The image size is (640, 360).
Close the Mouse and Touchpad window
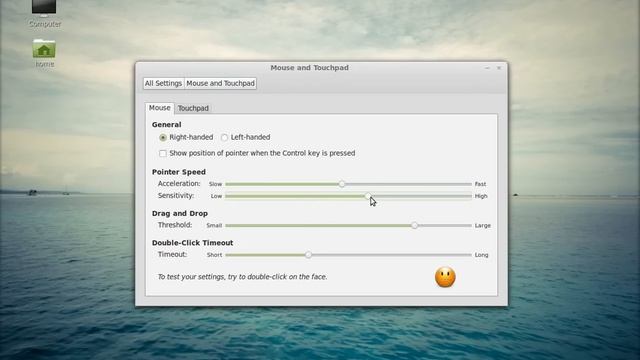pyautogui.click(x=499, y=68)
